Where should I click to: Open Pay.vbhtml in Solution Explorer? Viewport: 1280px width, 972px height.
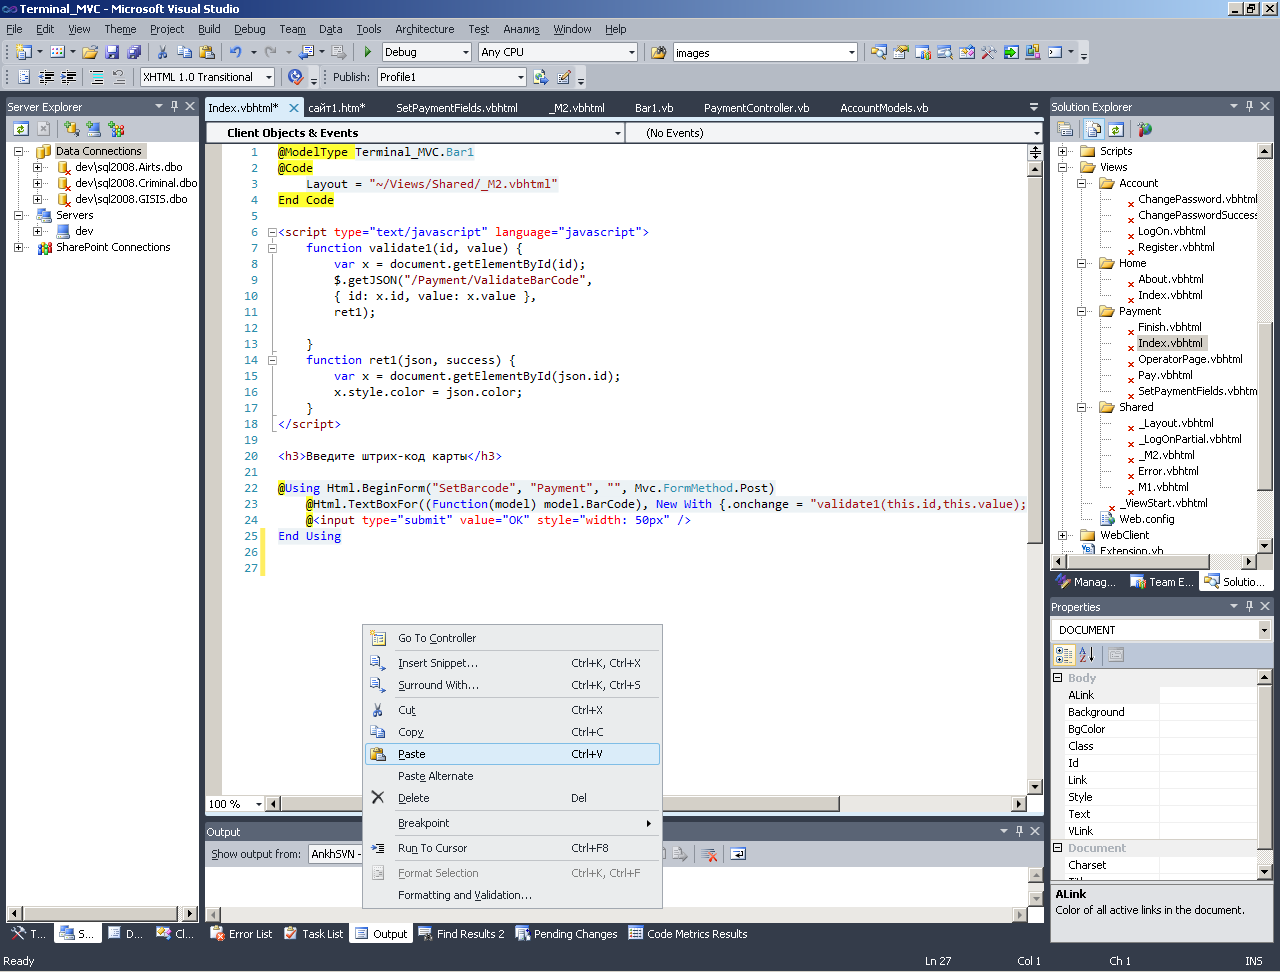pos(1165,375)
